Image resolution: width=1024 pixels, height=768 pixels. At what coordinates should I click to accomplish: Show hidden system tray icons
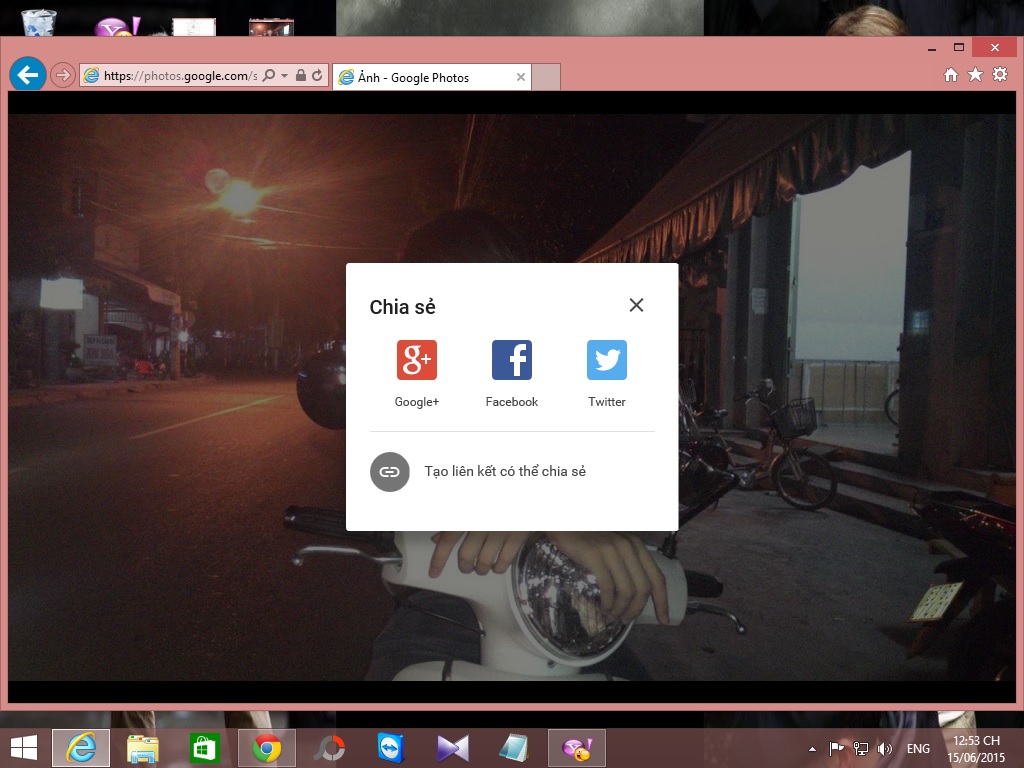812,748
